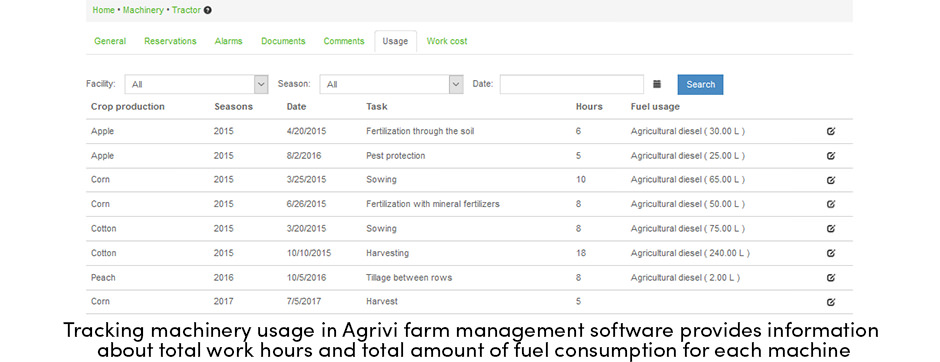Image resolution: width=940 pixels, height=362 pixels.
Task: Select the 'Harvest' task cell
Action: tap(382, 301)
